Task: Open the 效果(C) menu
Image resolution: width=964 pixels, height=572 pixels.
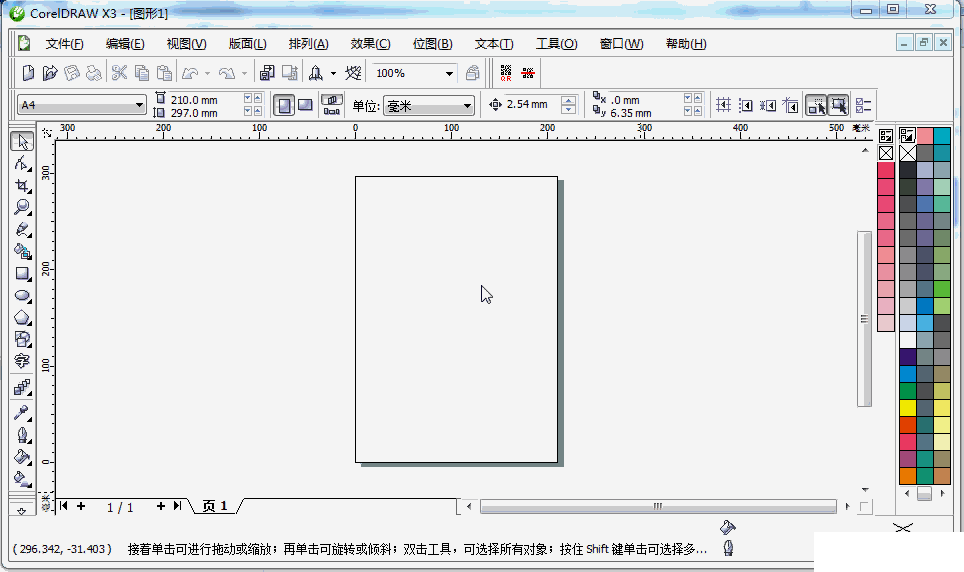Action: pos(370,44)
